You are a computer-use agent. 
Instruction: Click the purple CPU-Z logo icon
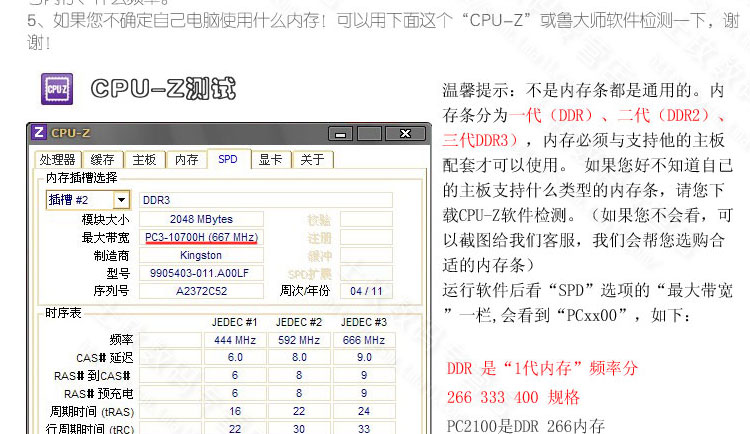[57, 89]
